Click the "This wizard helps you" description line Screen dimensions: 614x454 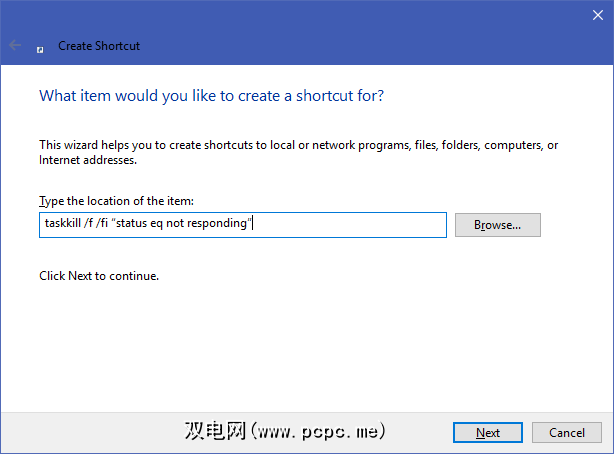(298, 145)
